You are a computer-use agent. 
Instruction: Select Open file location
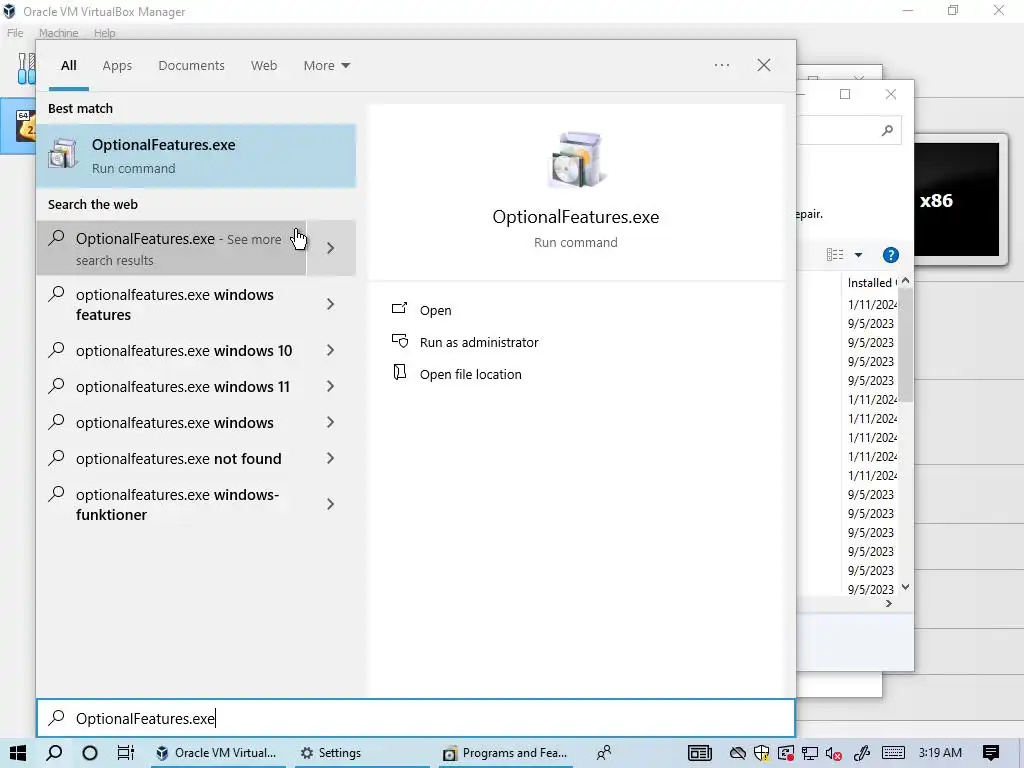[x=470, y=374]
